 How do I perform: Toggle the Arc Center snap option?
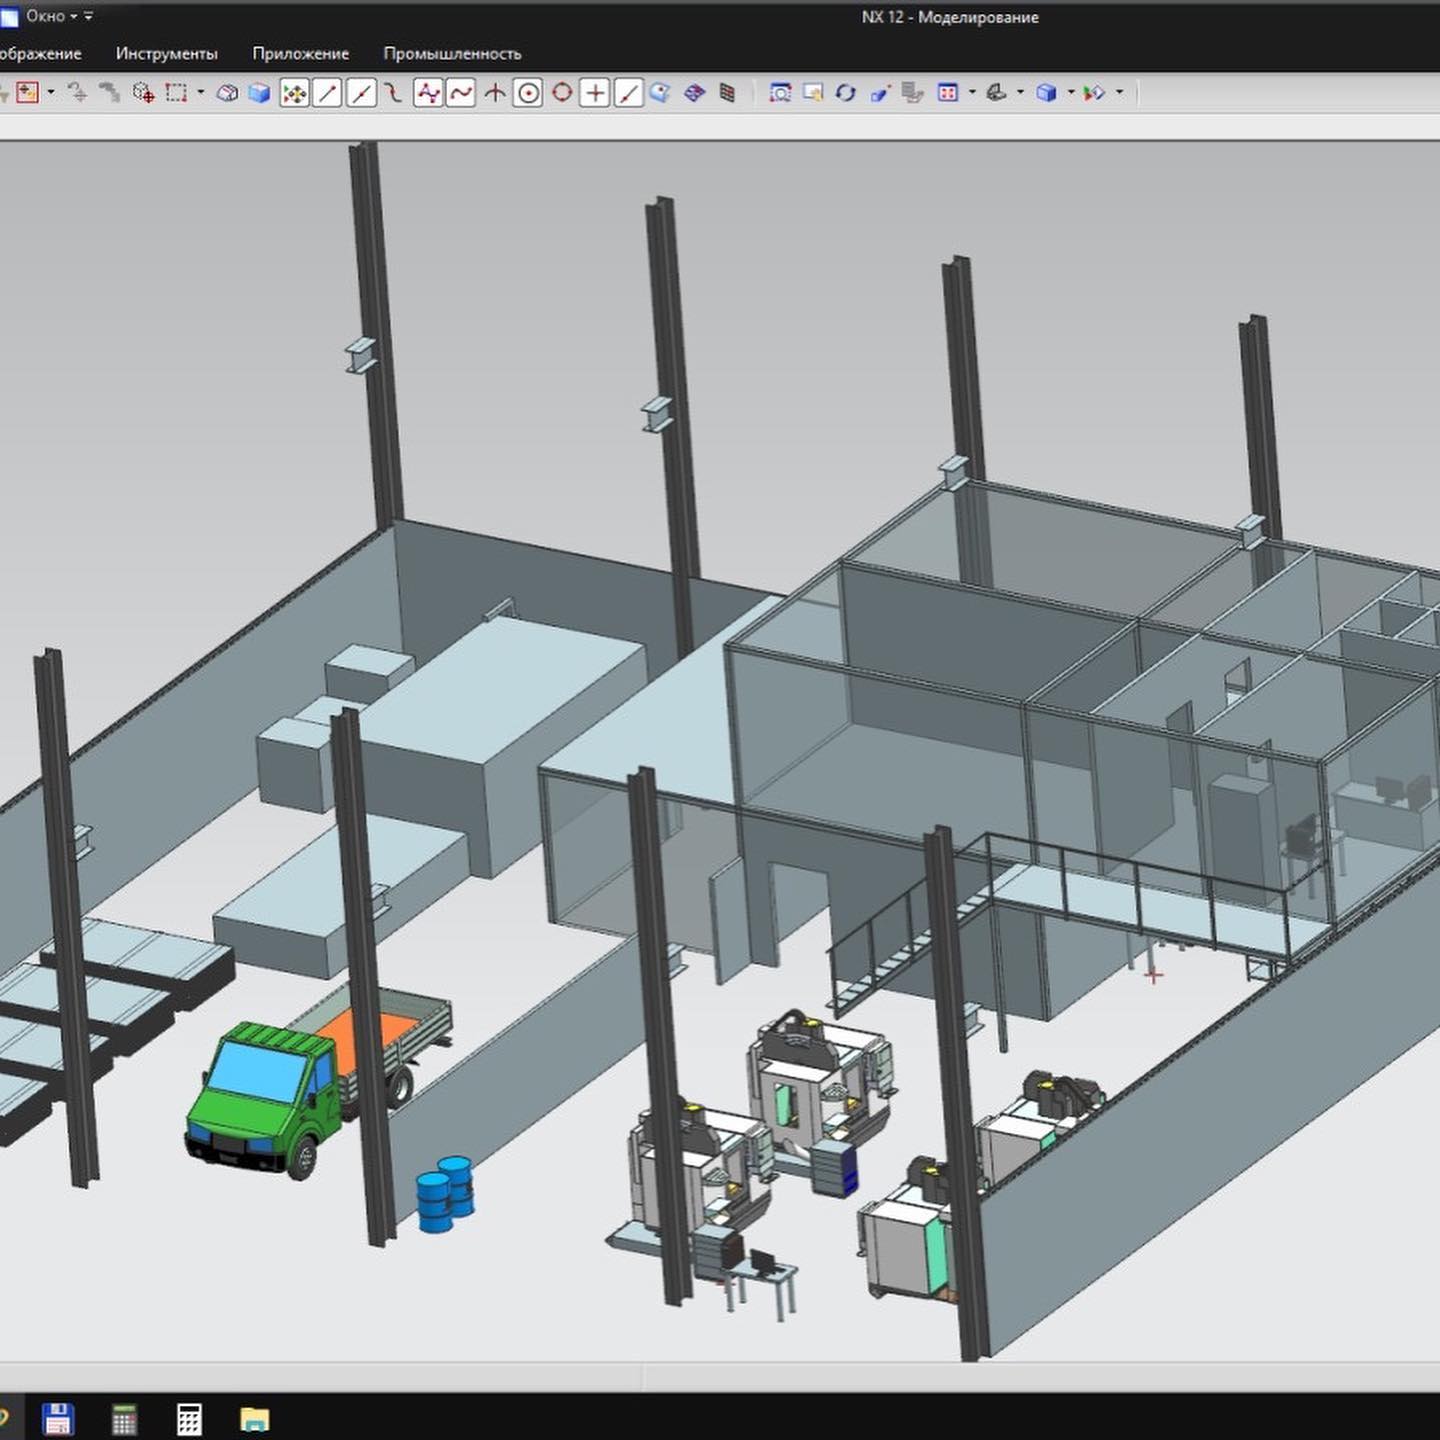[528, 93]
